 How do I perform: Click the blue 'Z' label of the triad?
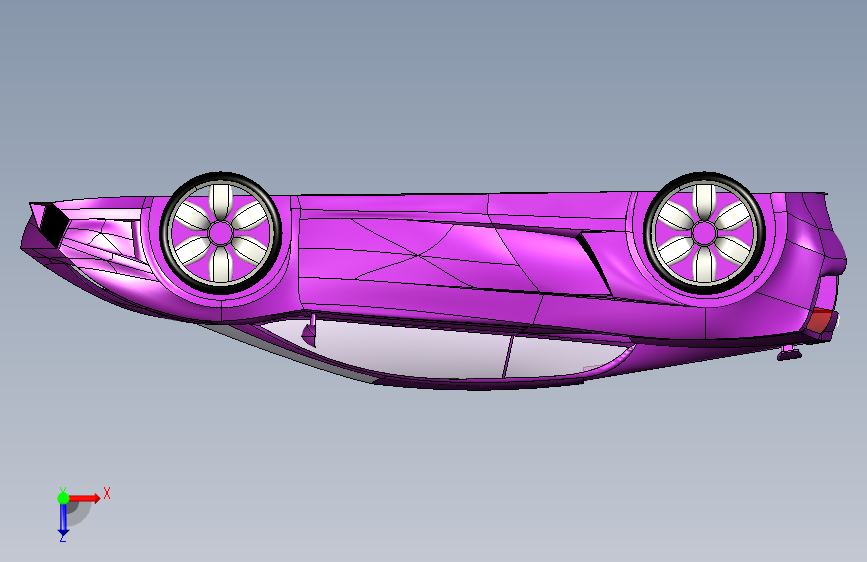[x=62, y=538]
